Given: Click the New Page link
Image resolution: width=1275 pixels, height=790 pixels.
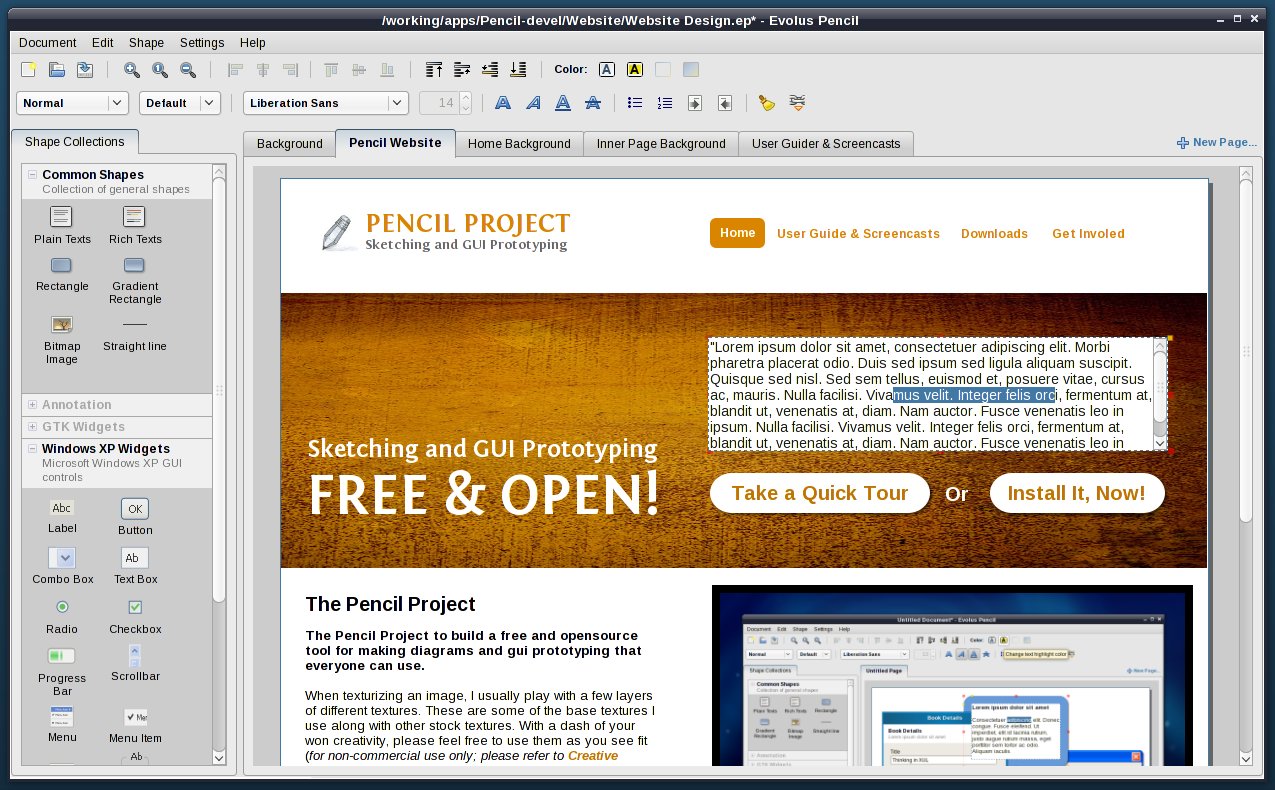Looking at the screenshot, I should click(x=1216, y=143).
